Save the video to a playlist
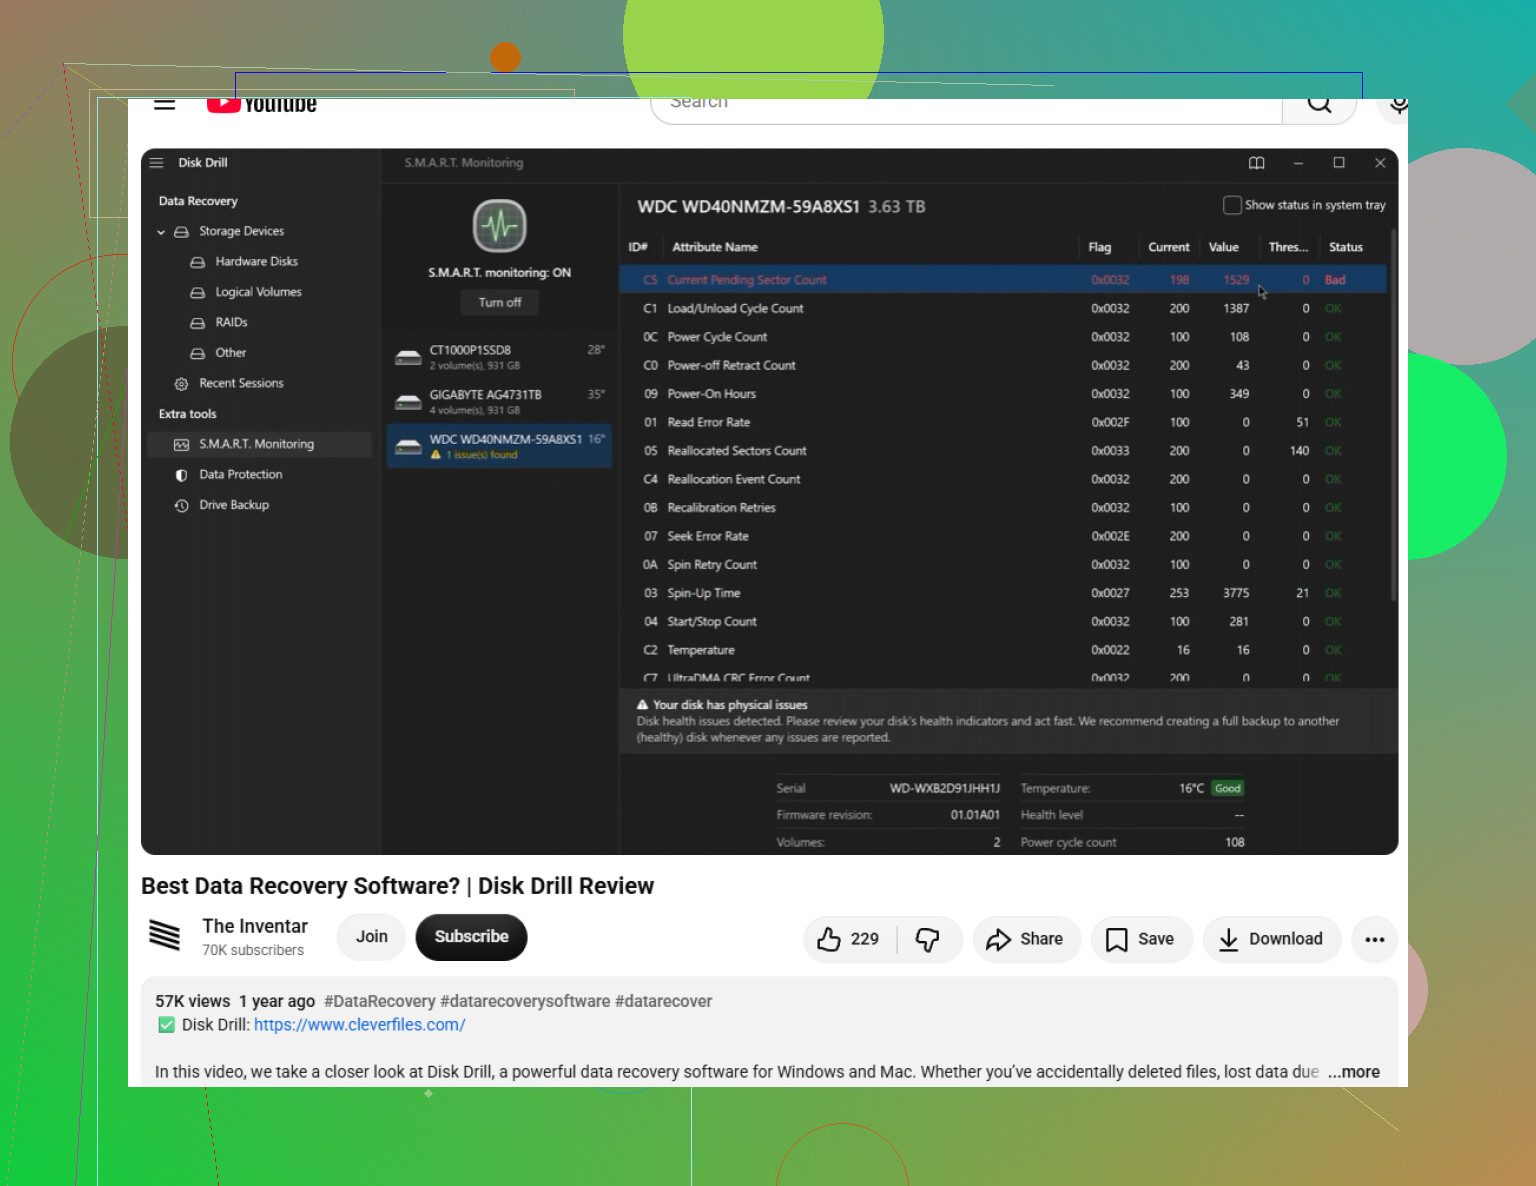 click(x=1141, y=939)
